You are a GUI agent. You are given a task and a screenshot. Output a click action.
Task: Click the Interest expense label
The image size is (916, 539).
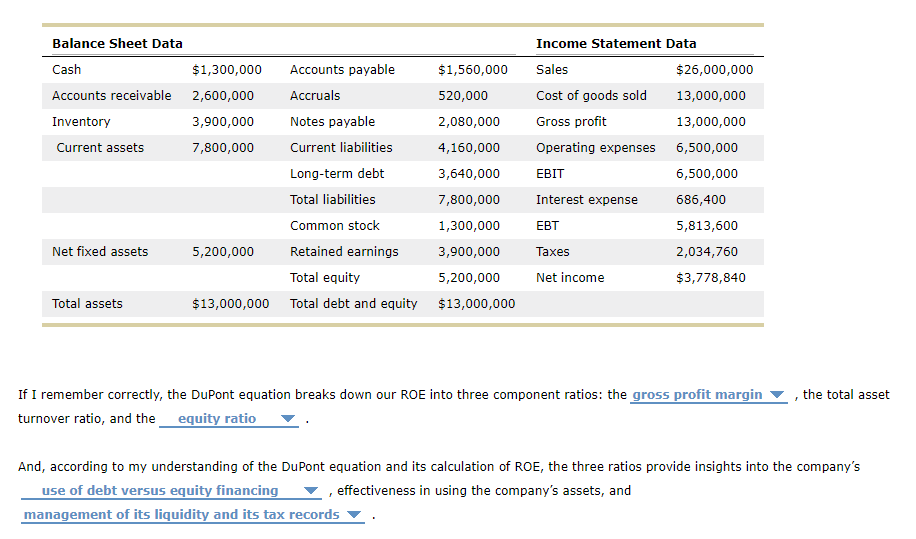[586, 200]
